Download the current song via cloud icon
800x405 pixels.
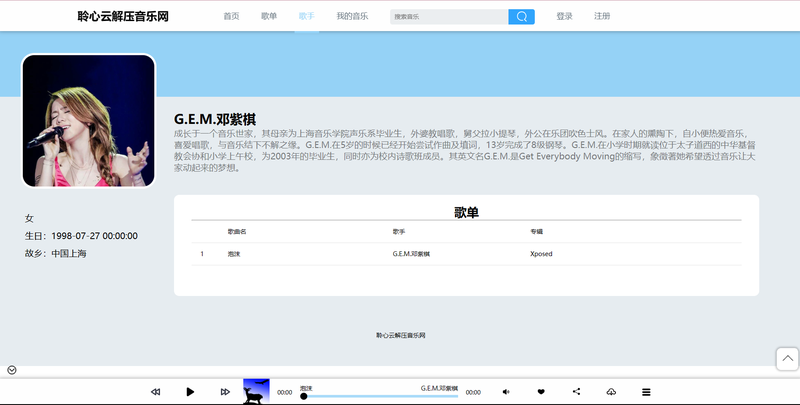611,392
